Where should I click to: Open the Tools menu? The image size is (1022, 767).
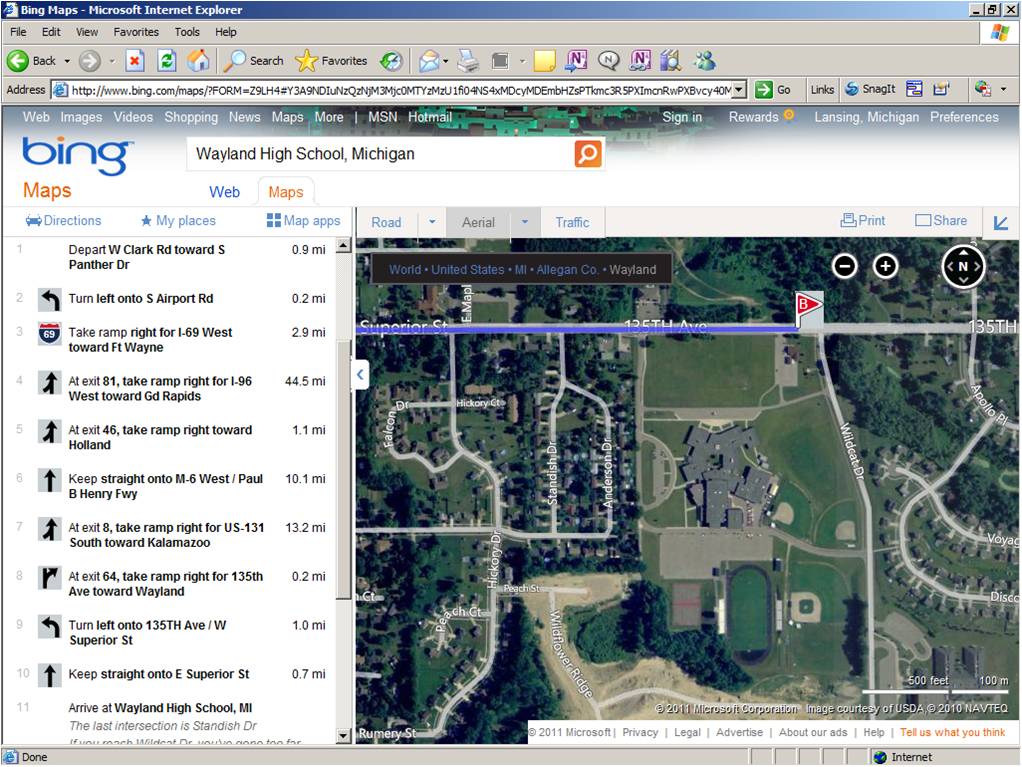tap(187, 32)
